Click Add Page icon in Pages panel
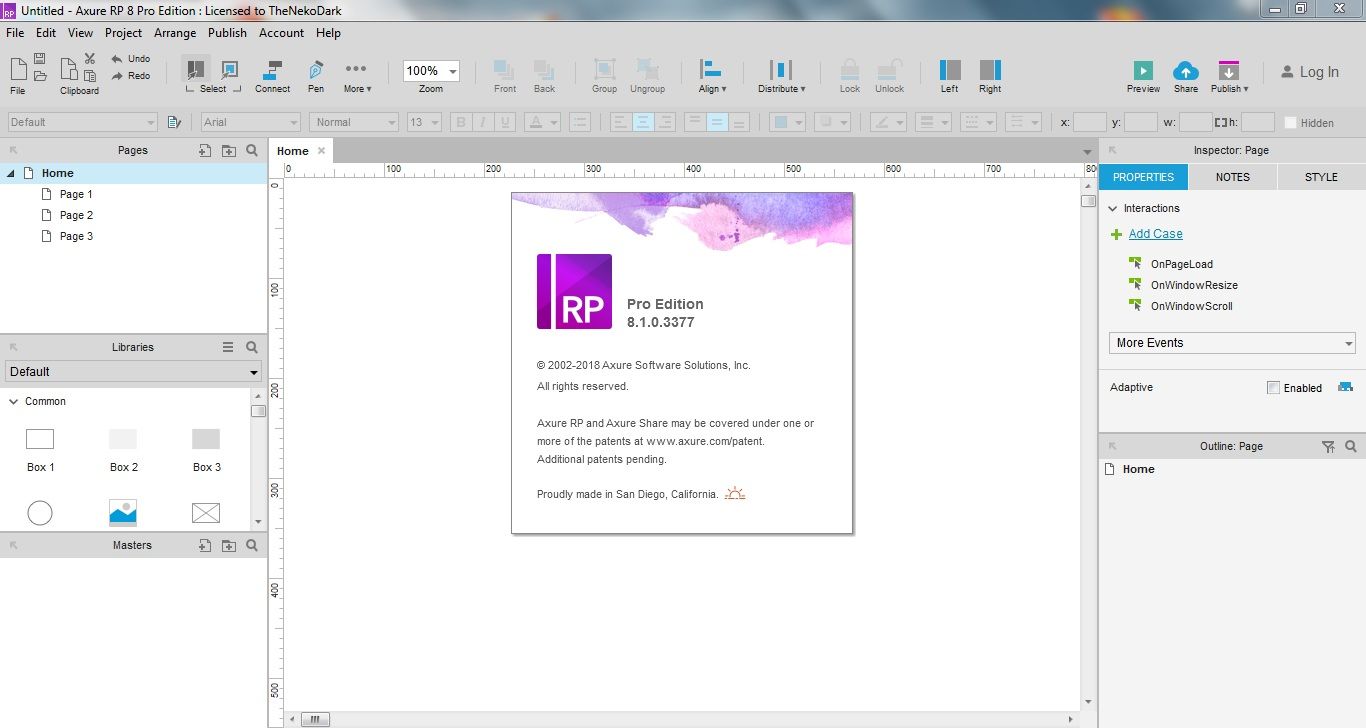This screenshot has height=728, width=1366. [x=205, y=150]
